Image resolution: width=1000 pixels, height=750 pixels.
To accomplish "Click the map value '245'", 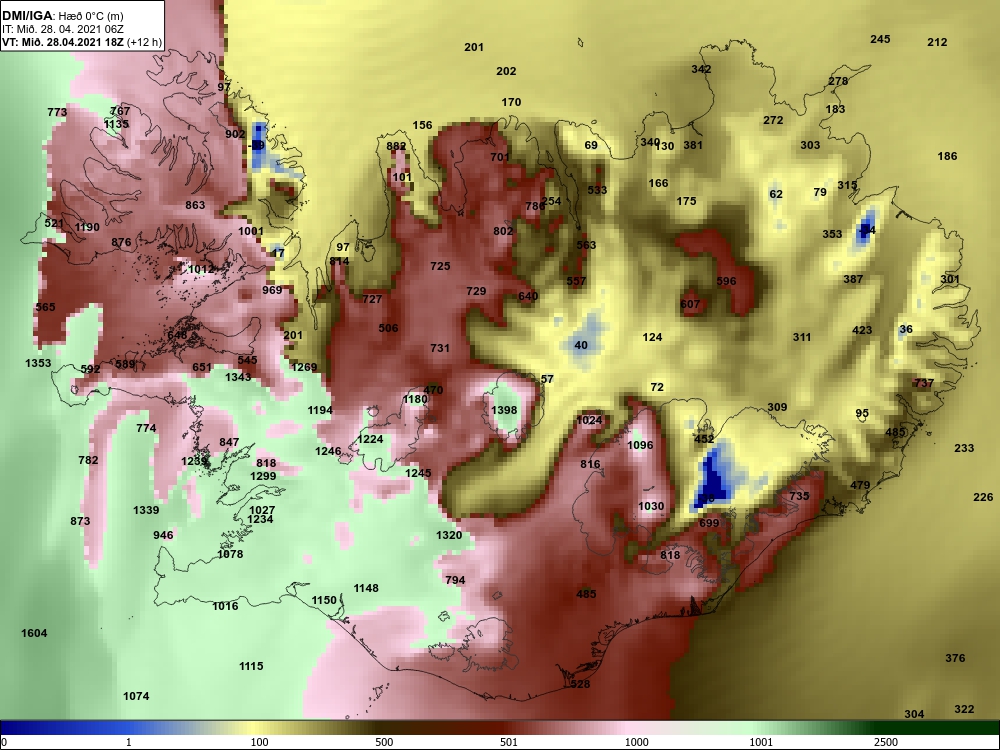I will tap(880, 40).
